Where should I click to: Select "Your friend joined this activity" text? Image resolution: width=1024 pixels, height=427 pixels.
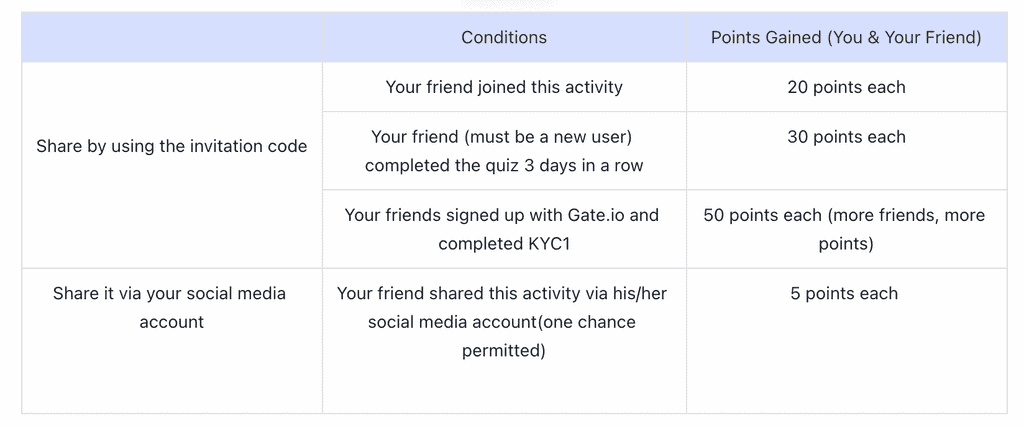[504, 87]
